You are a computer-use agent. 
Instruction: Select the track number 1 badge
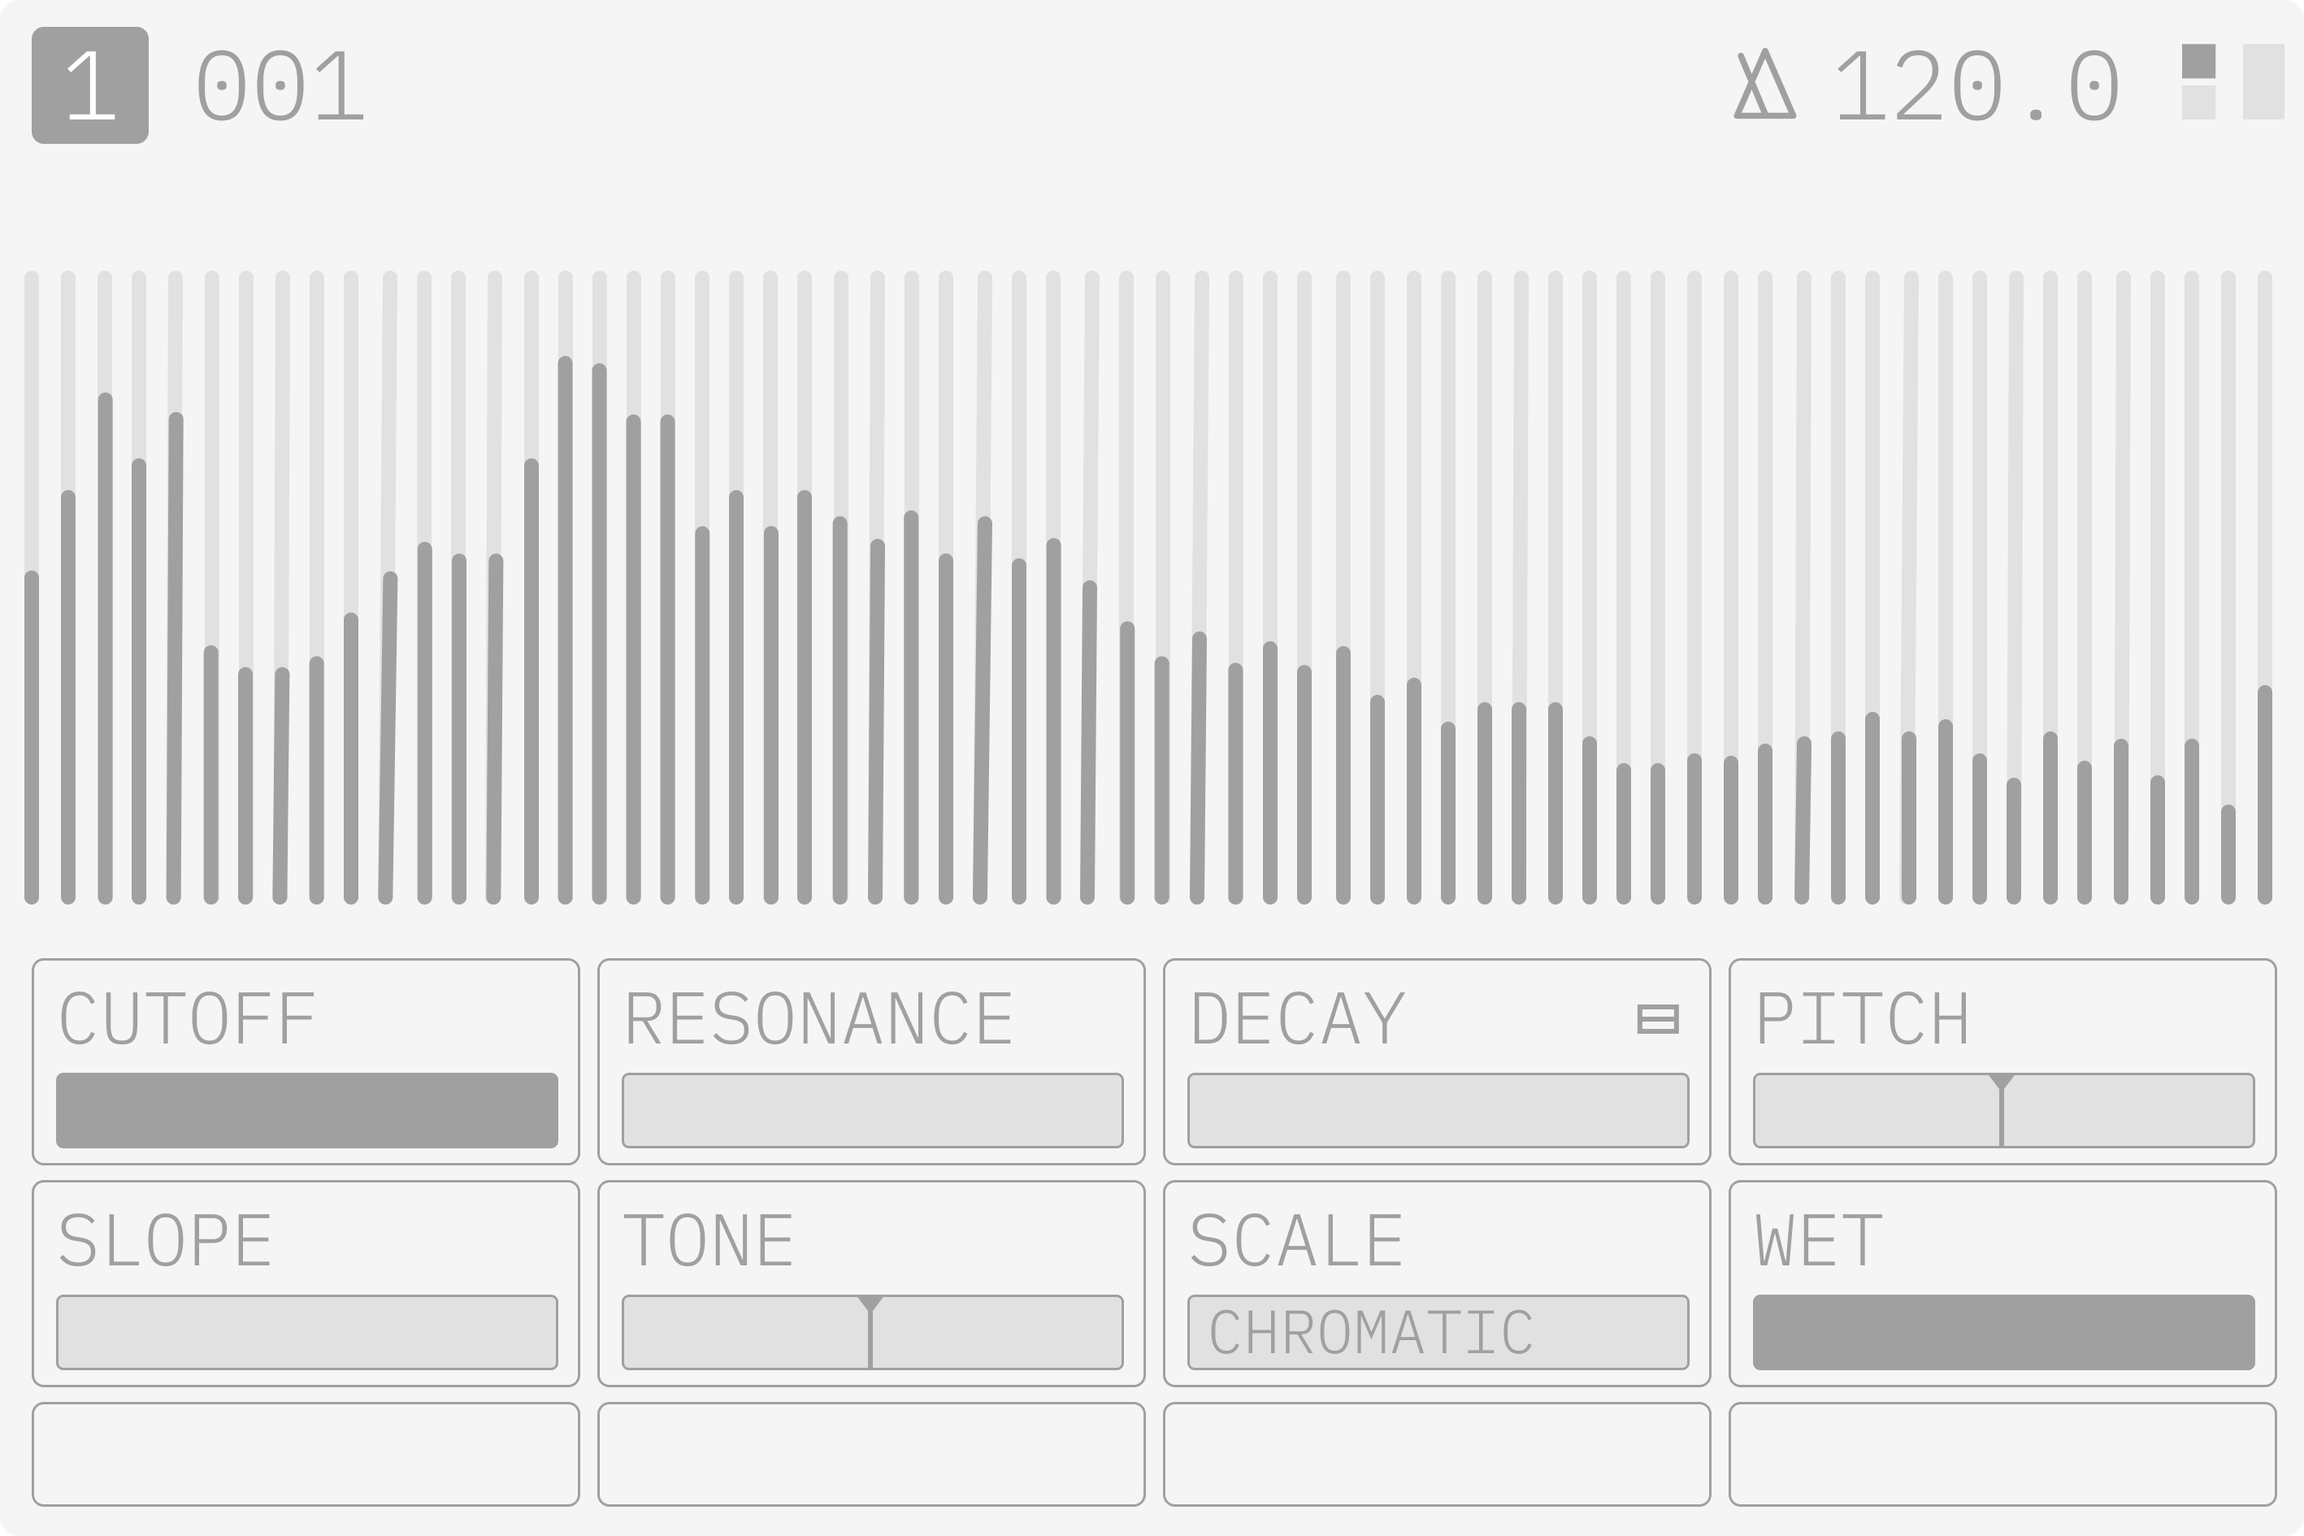click(90, 86)
